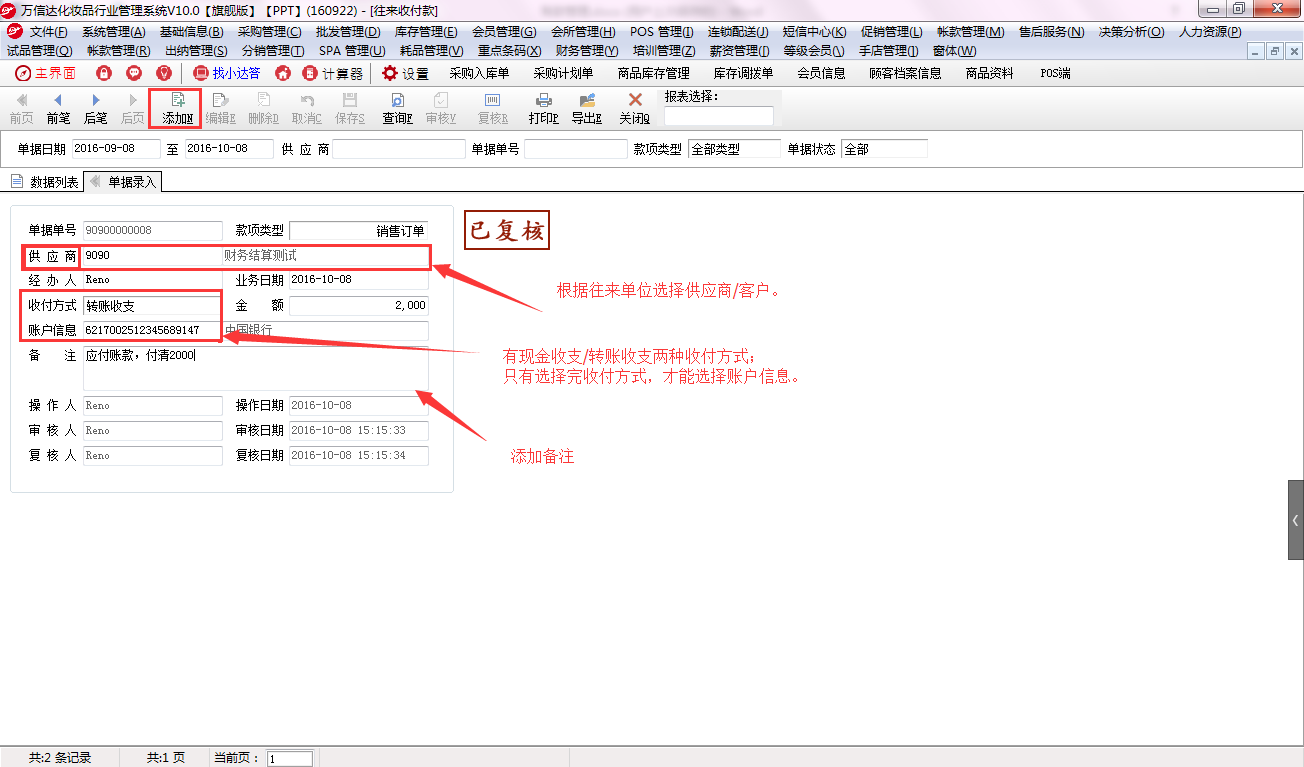Click the red chat bubble icon
This screenshot has width=1304, height=767.
[x=133, y=73]
